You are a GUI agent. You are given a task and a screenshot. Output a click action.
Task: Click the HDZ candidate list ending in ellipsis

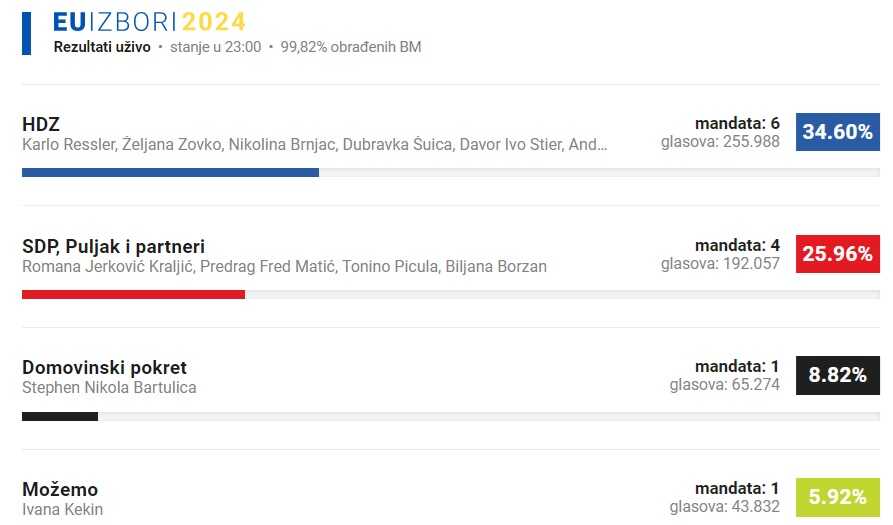point(314,145)
